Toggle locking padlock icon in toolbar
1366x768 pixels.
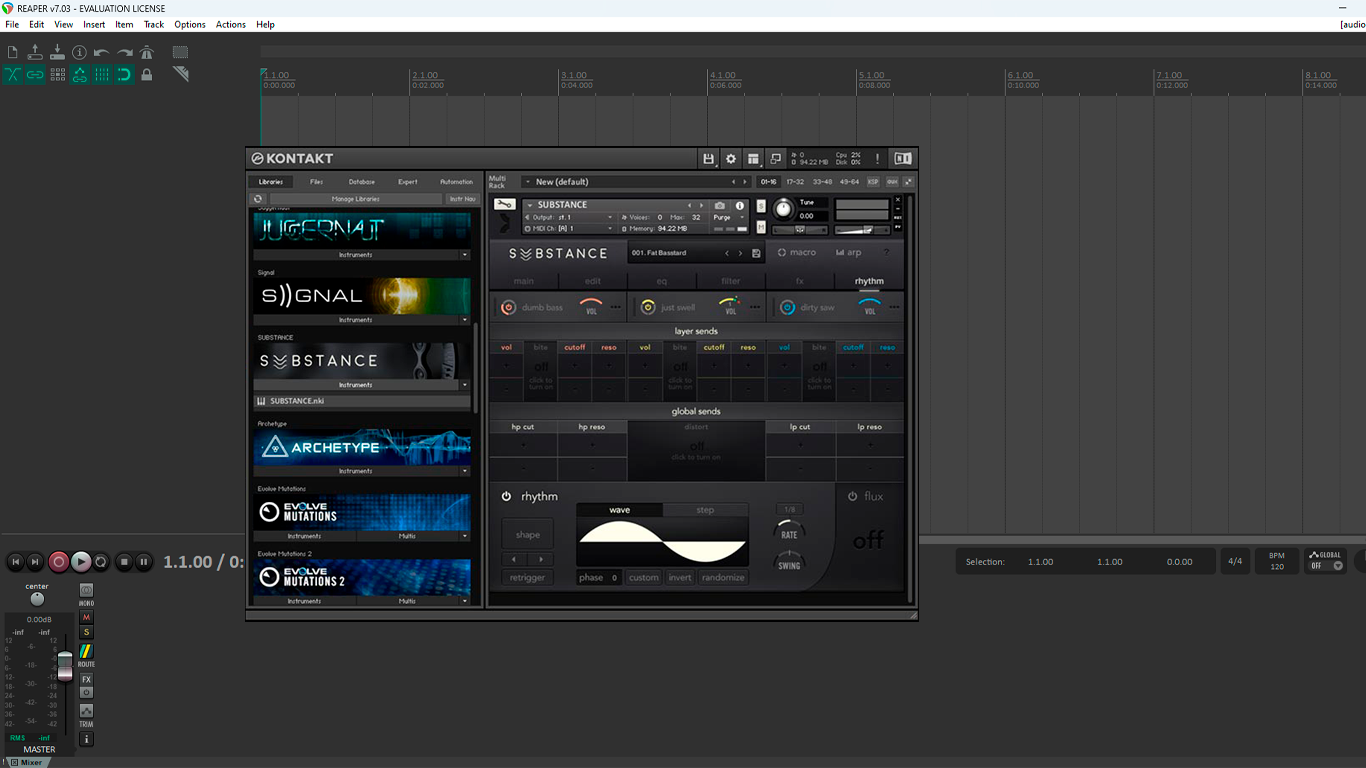147,74
